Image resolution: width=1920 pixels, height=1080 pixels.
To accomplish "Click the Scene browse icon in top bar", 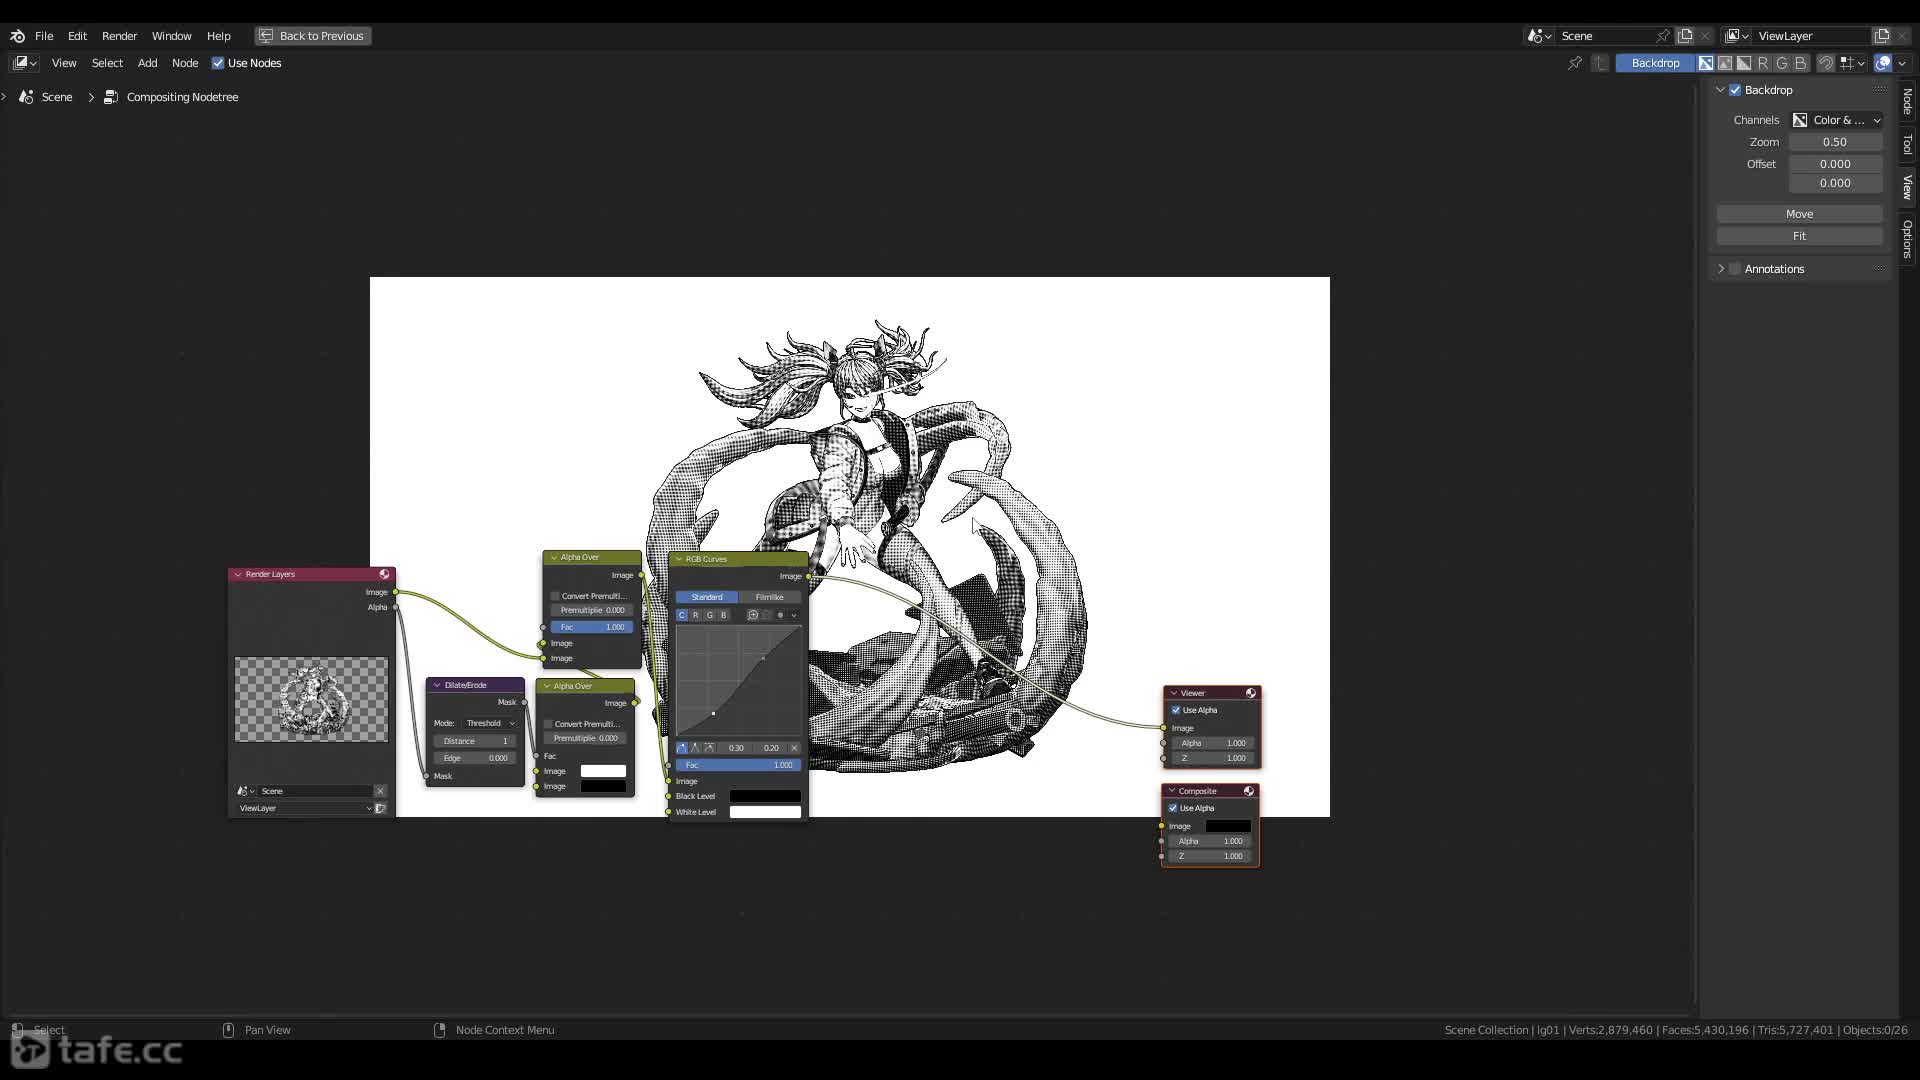I will pos(1539,36).
